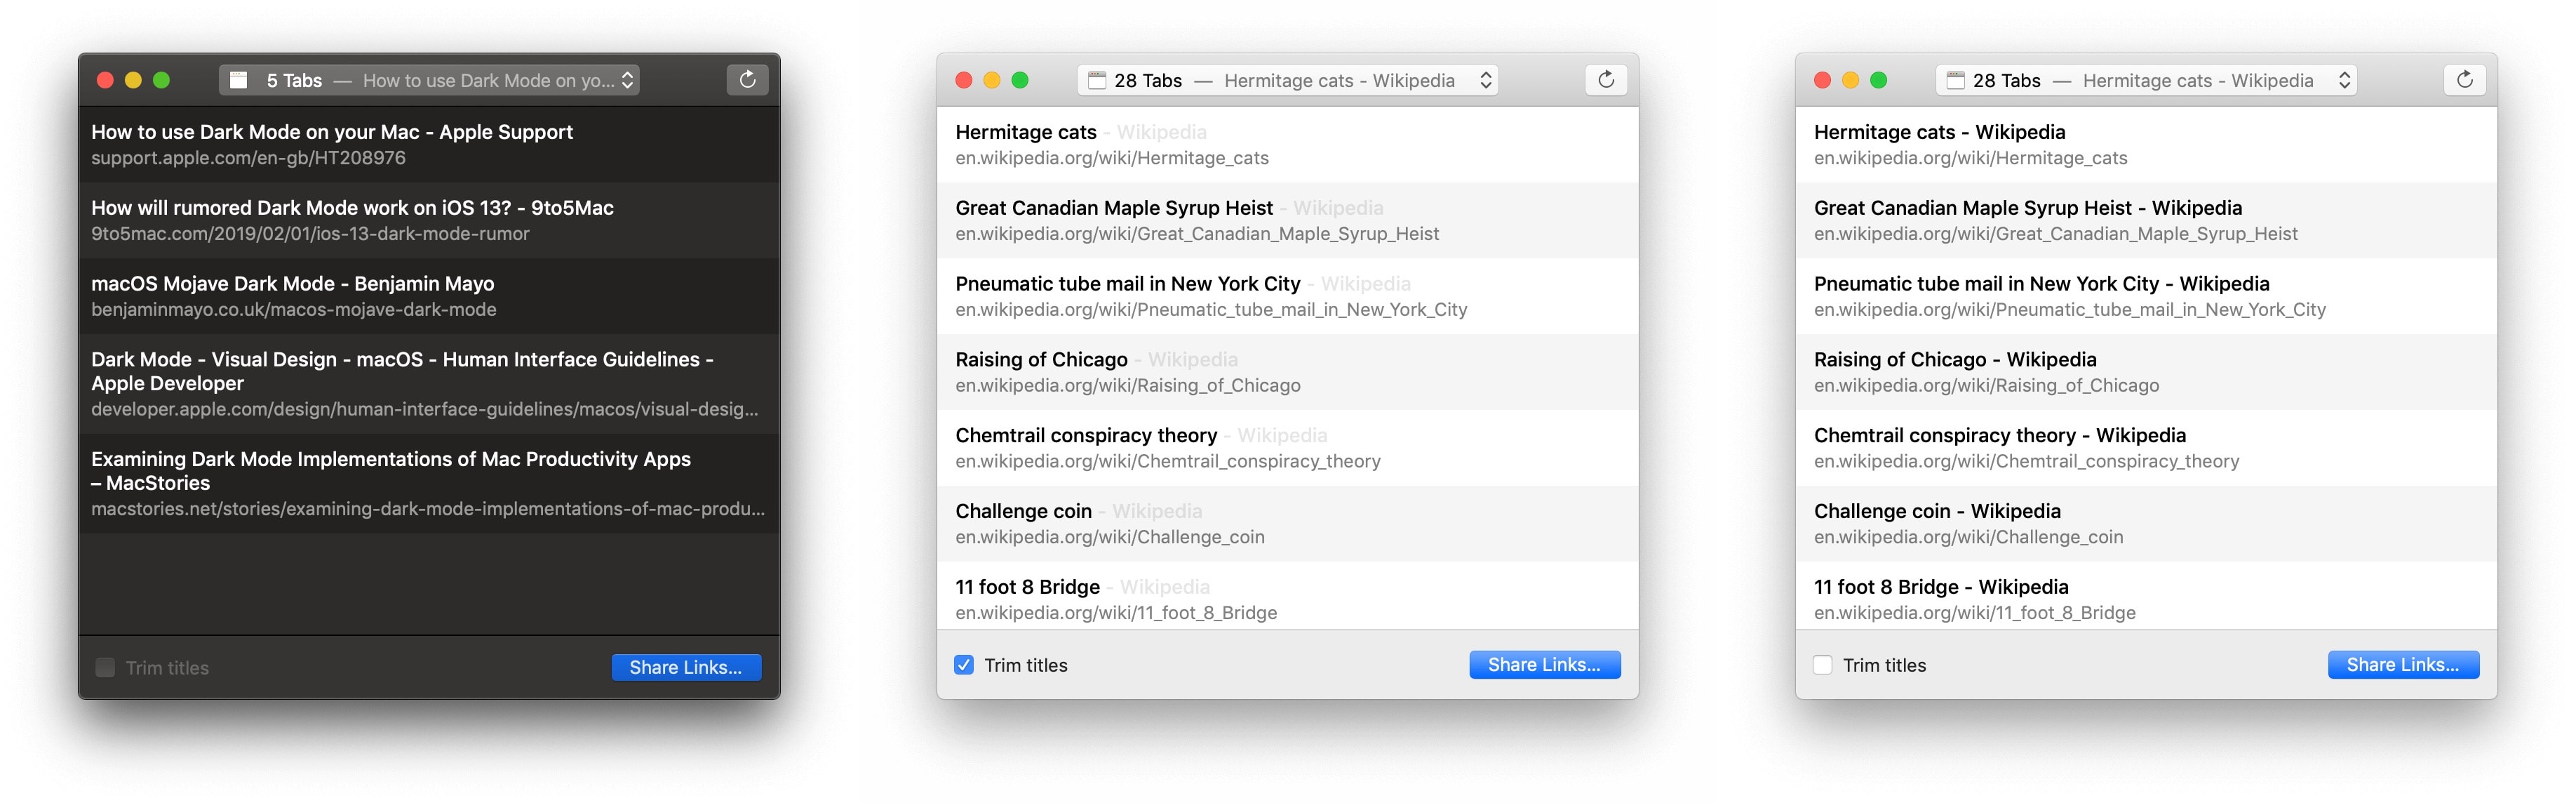Viewport: 2576px width, 803px height.
Task: Click the reload icon in the dark window
Action: point(747,80)
